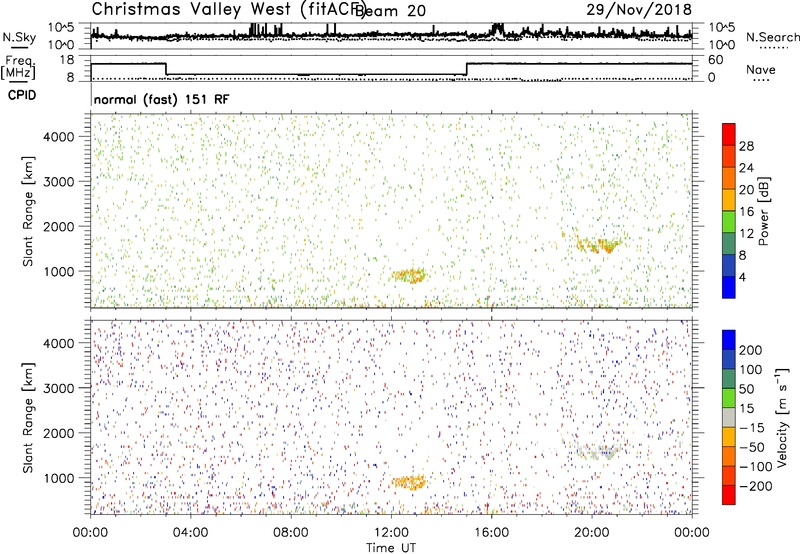Click the "20:00" time tick label
The height and width of the screenshot is (554, 800).
point(591,533)
